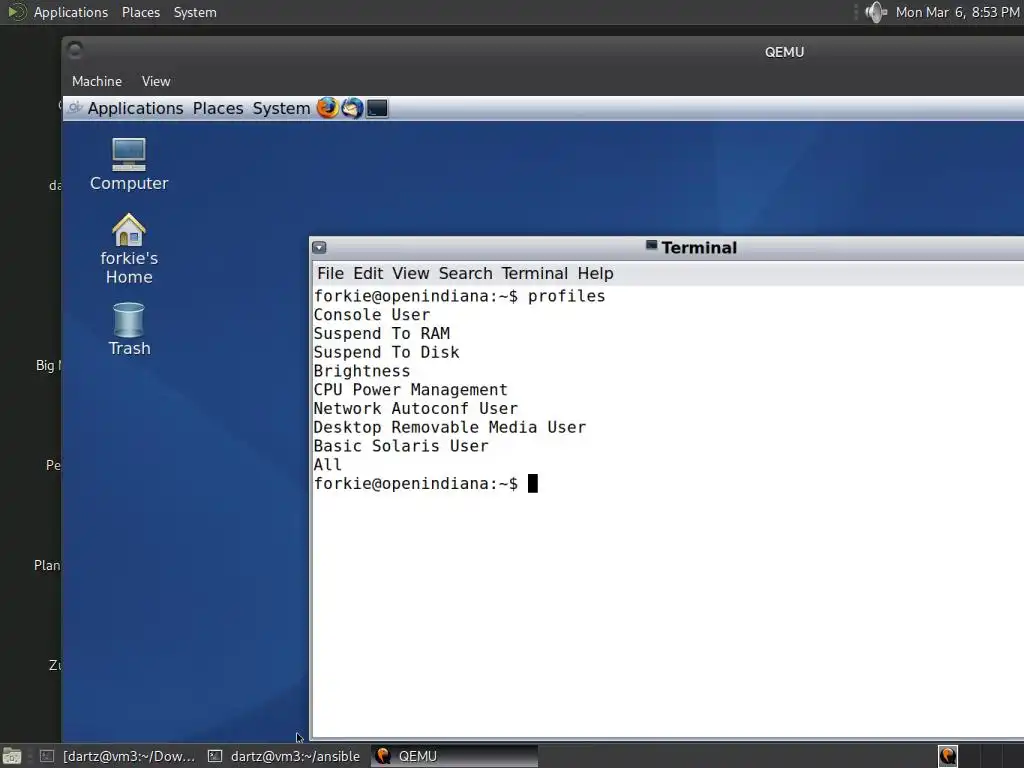Click host Applications menu logo icon in top panel
The image size is (1024, 768).
[x=17, y=12]
